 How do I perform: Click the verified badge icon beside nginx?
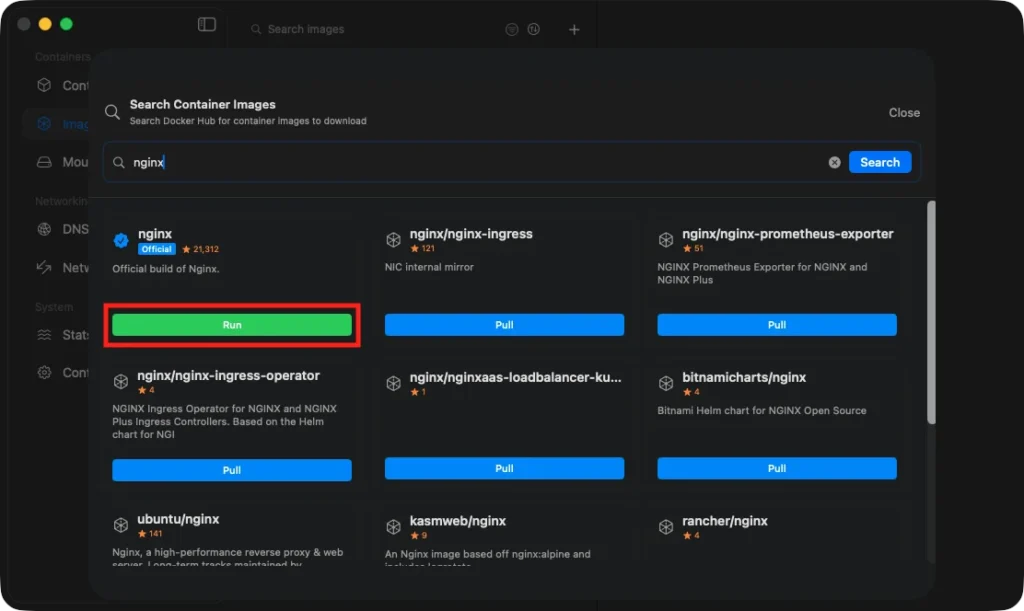[x=121, y=240]
